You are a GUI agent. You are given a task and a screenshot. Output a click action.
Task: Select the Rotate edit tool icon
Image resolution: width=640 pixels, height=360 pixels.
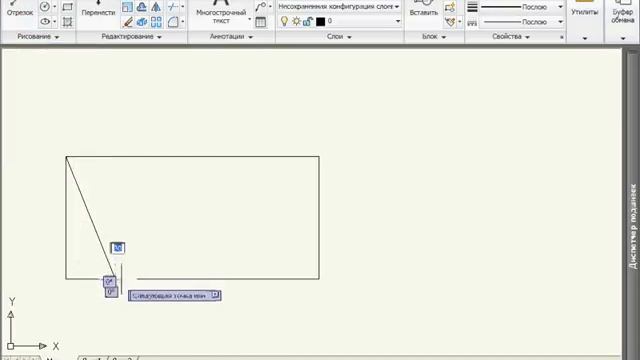pos(142,7)
